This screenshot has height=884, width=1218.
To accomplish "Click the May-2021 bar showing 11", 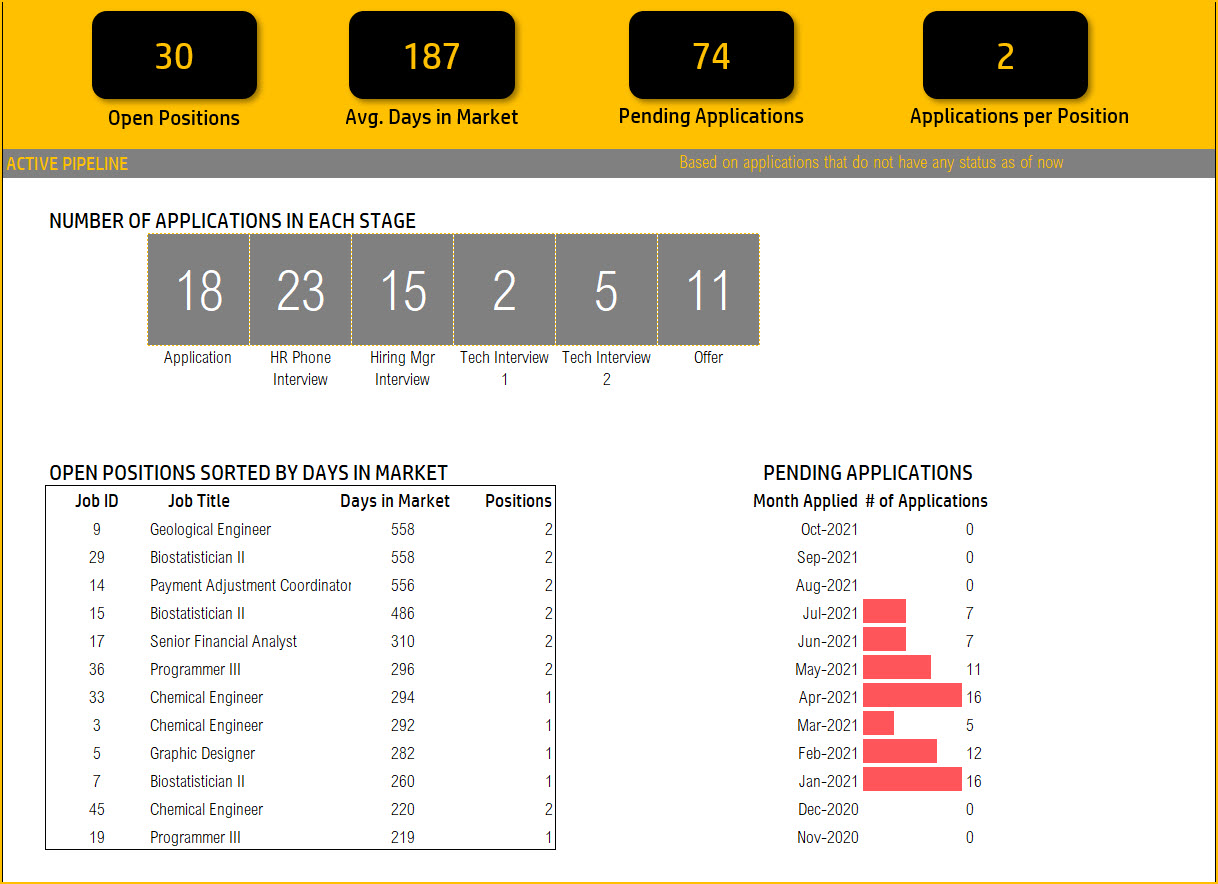I will (897, 668).
